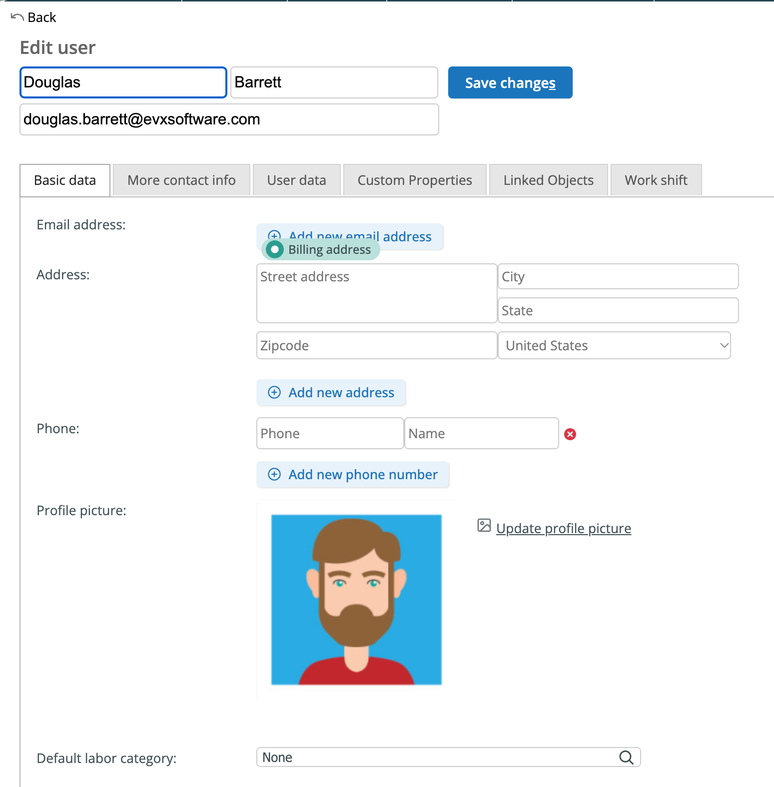Click the Phone: label
Viewport: 774px width, 787px height.
pyautogui.click(x=58, y=428)
